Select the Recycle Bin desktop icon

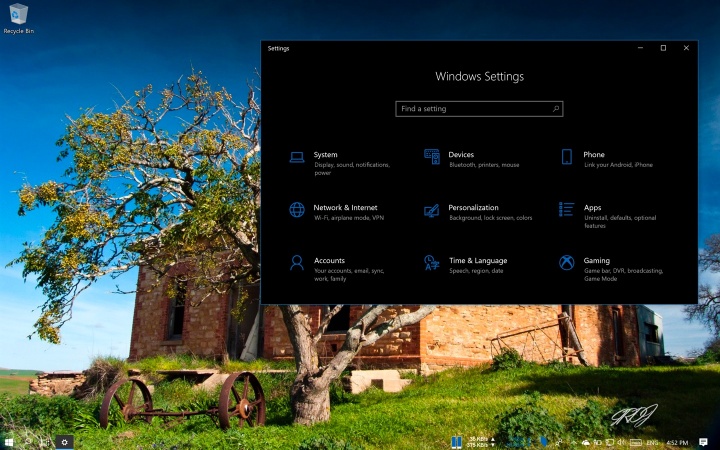[18, 19]
